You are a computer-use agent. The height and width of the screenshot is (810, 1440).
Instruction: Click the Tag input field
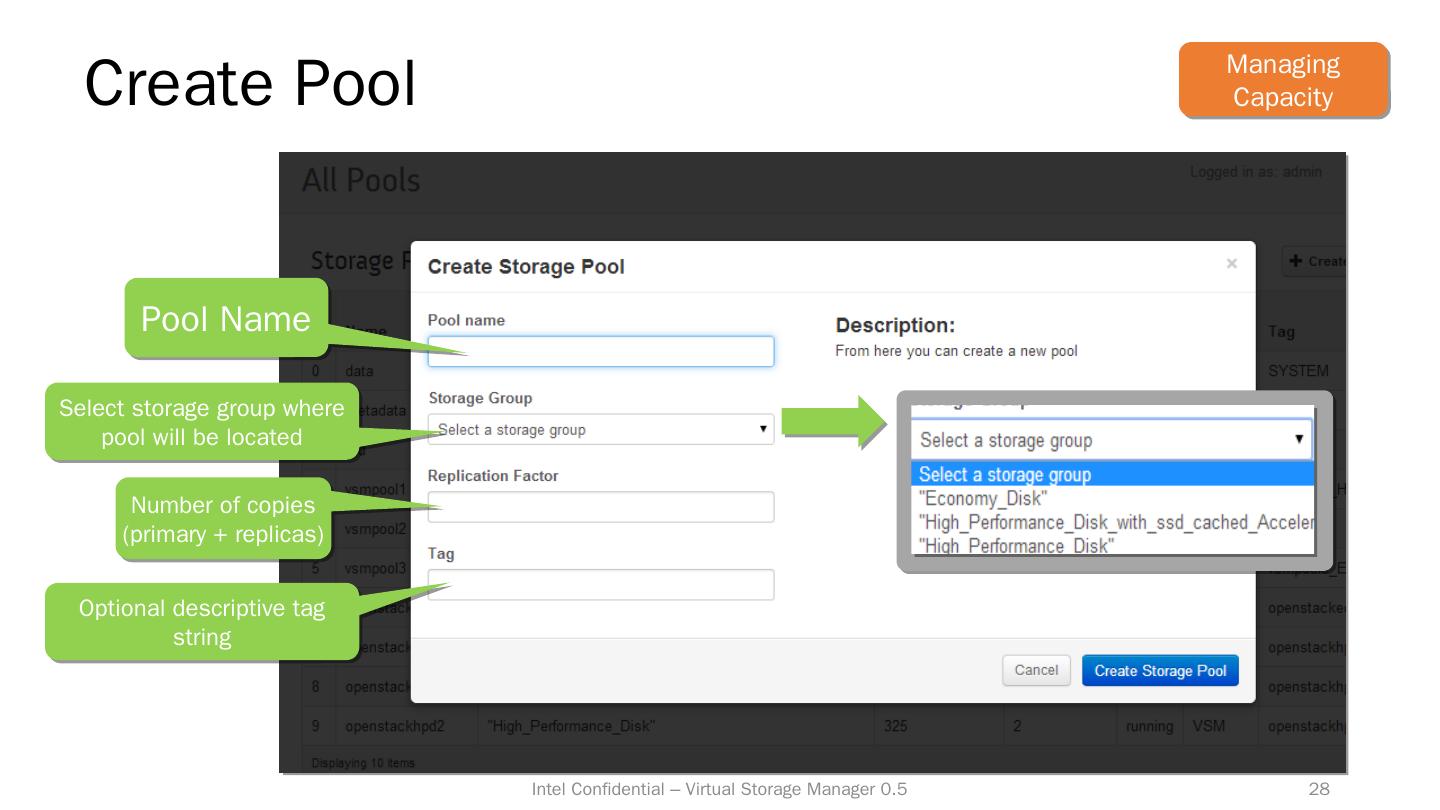click(600, 585)
